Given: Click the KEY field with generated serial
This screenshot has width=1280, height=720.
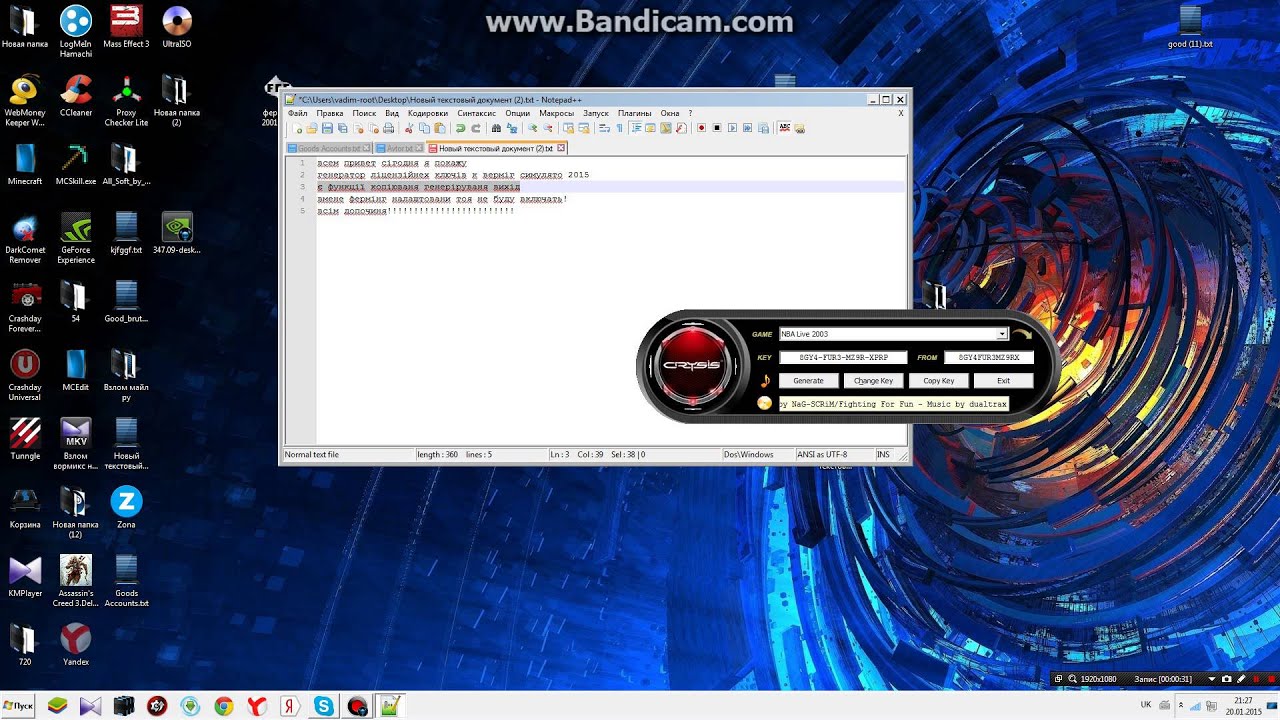Looking at the screenshot, I should [843, 357].
